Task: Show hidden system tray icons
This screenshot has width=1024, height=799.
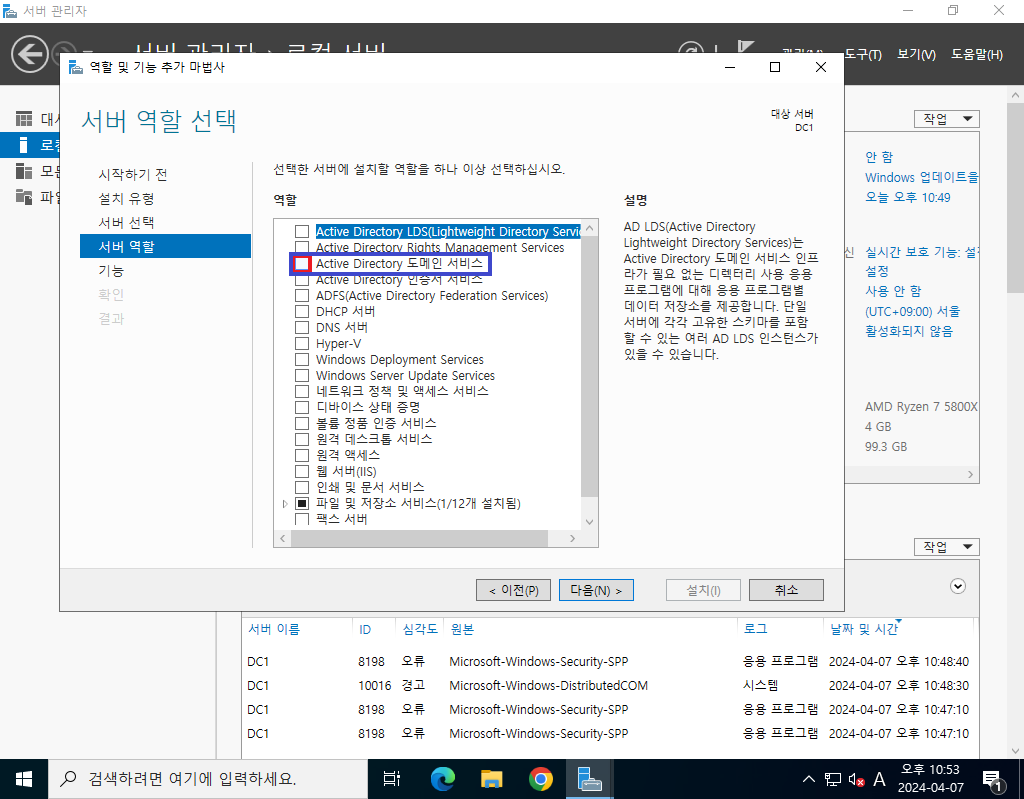Action: pyautogui.click(x=808, y=779)
